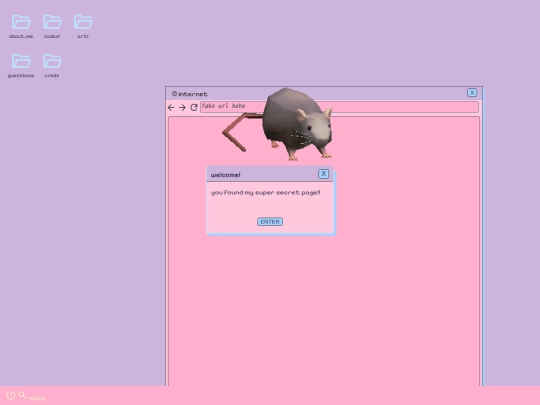Close the welcome! popup
The width and height of the screenshot is (540, 405).
click(x=323, y=174)
